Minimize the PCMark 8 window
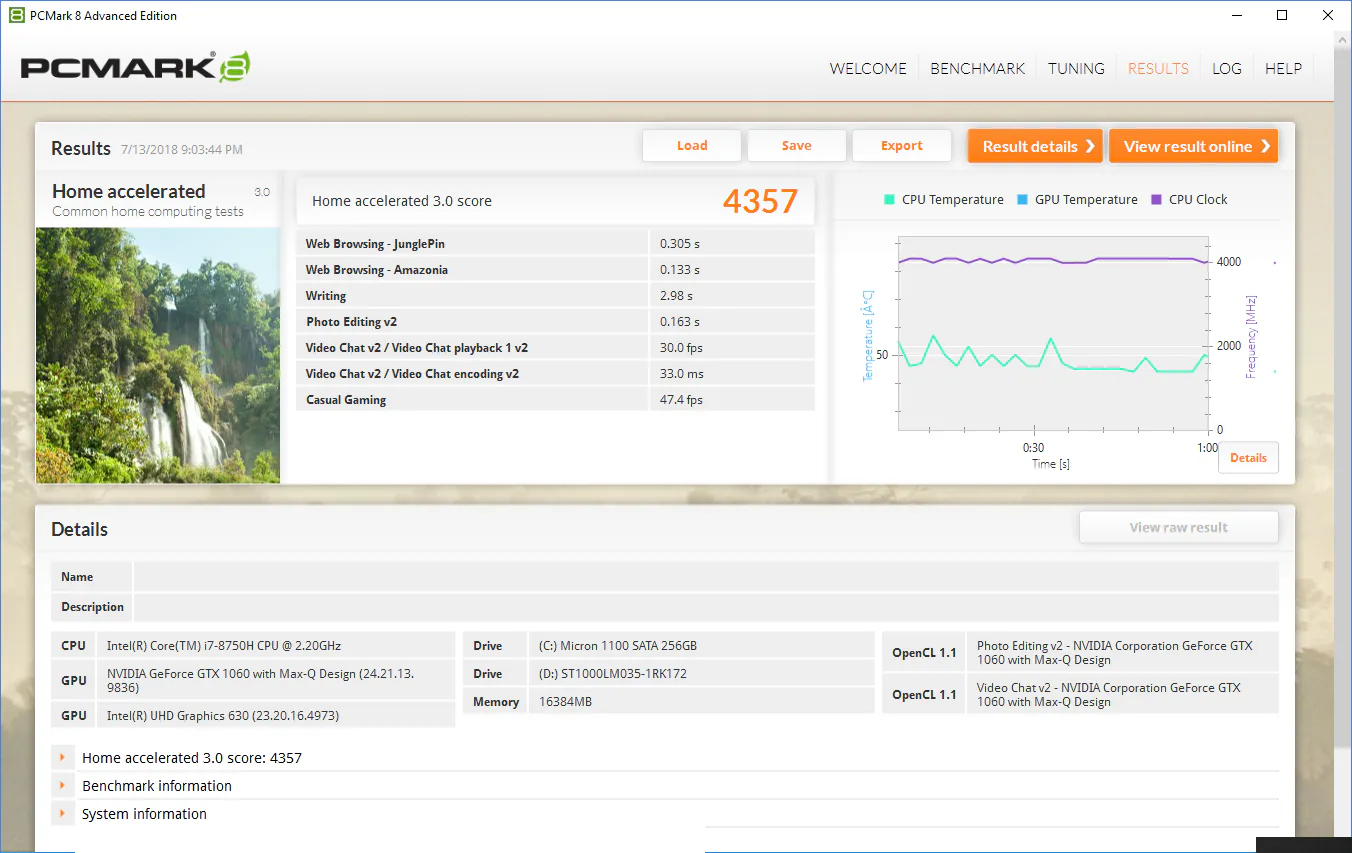This screenshot has height=853, width=1352. (1237, 15)
